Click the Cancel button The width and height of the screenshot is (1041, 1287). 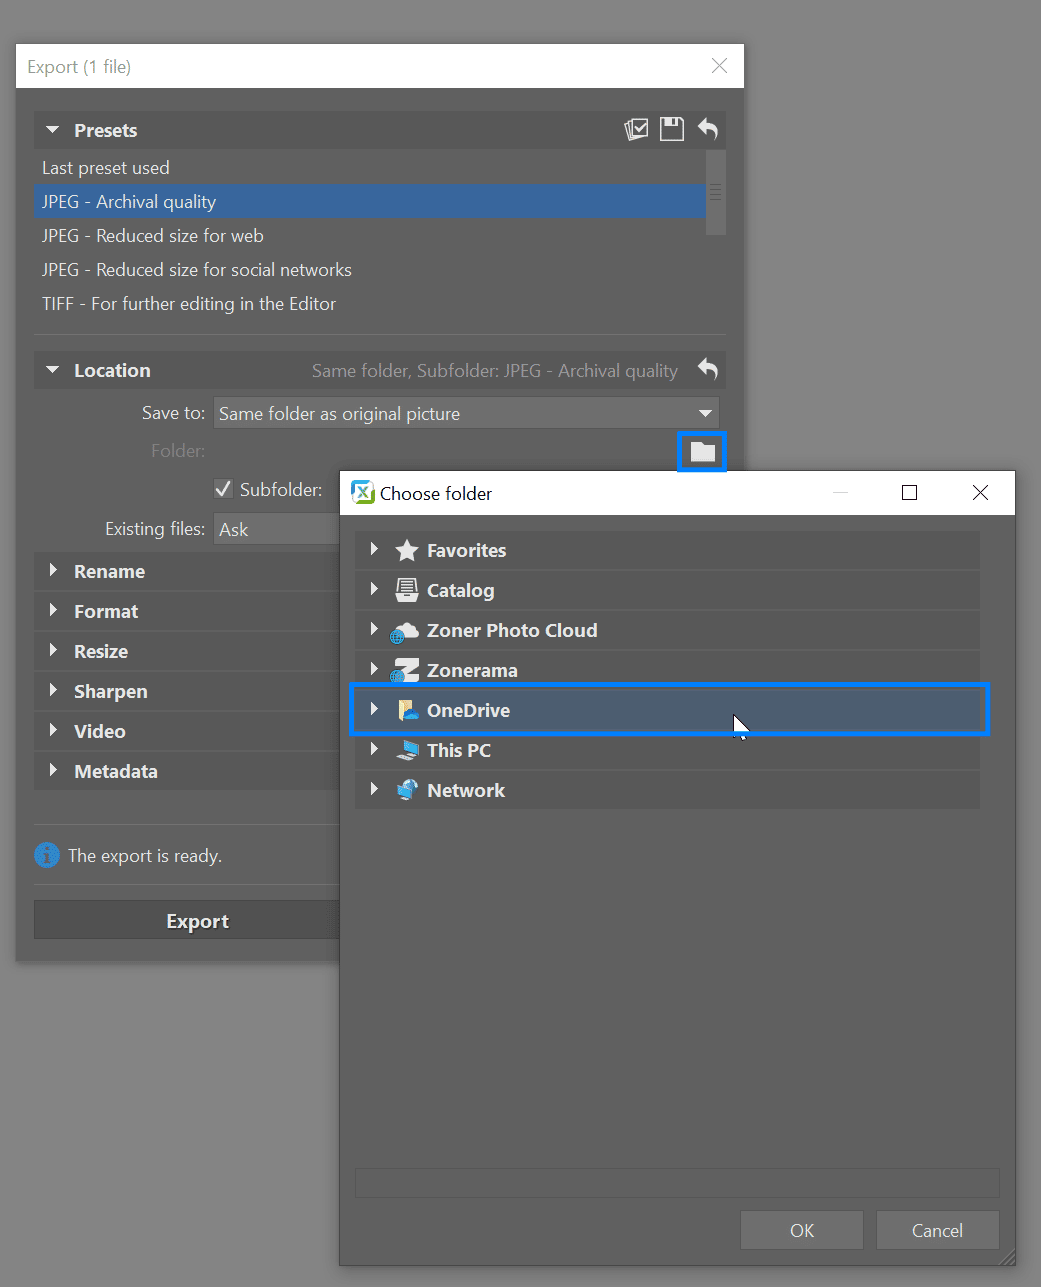937,1230
